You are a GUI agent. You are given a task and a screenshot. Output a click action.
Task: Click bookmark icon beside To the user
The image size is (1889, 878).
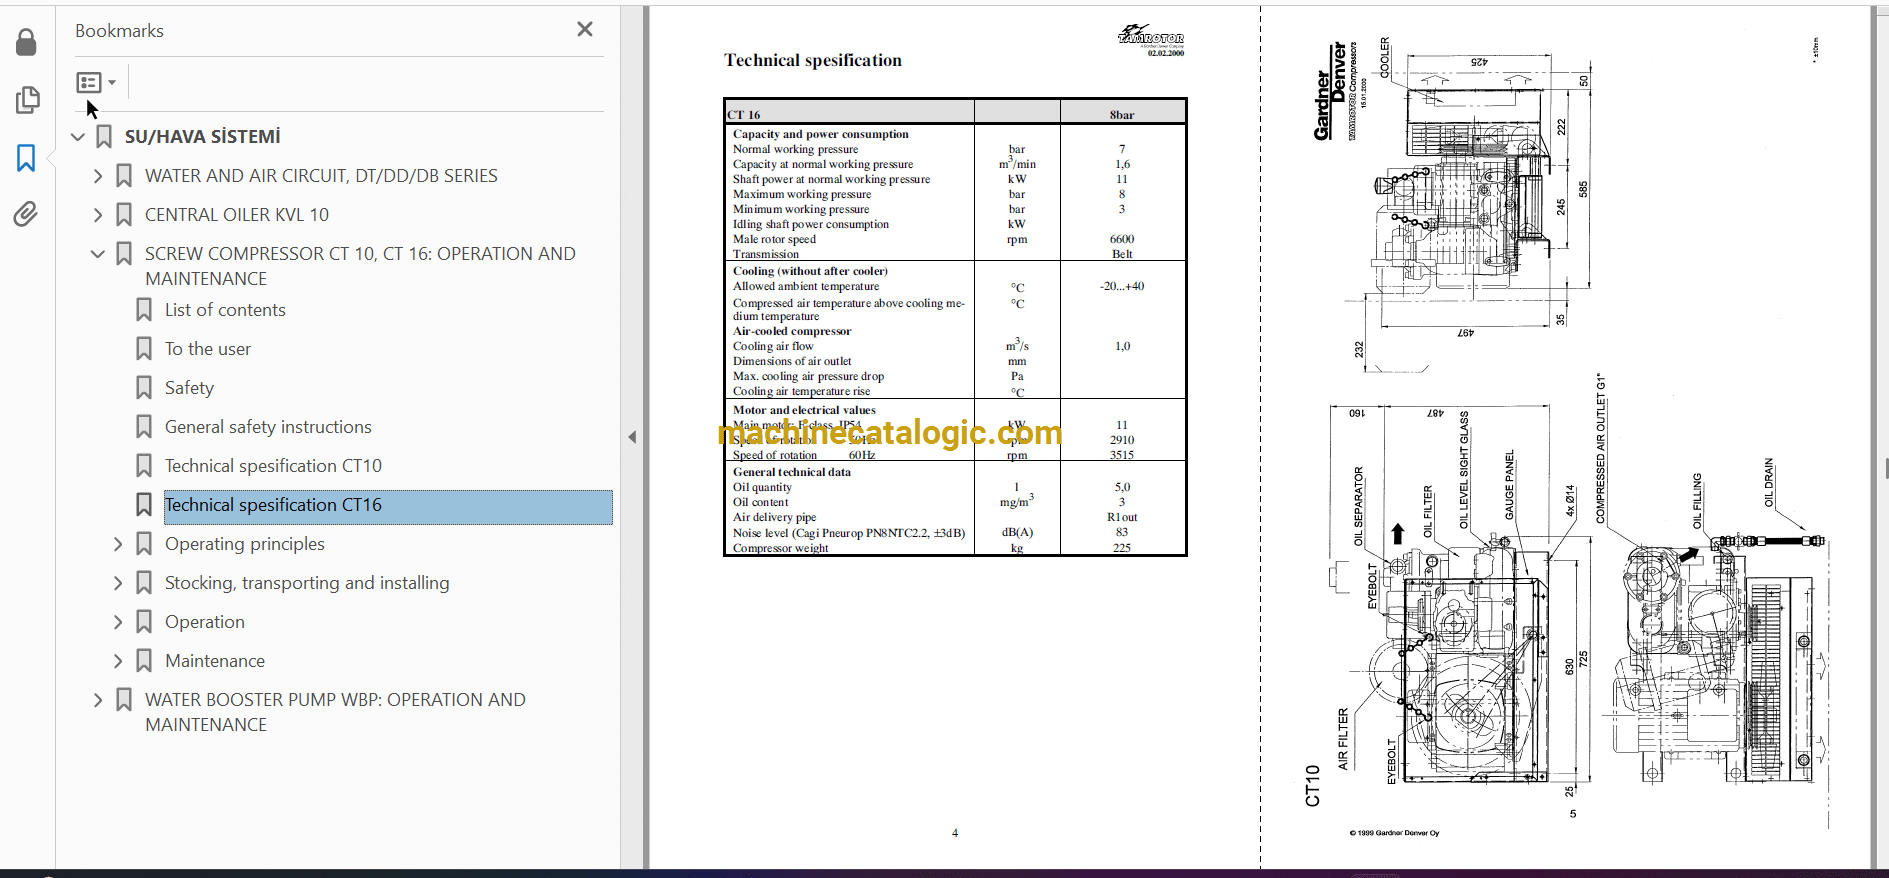click(x=144, y=349)
